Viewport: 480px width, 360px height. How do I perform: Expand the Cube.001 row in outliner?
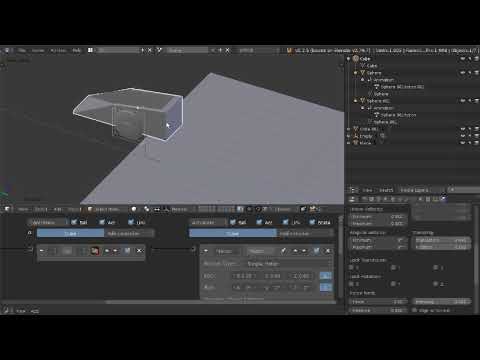click(x=349, y=129)
